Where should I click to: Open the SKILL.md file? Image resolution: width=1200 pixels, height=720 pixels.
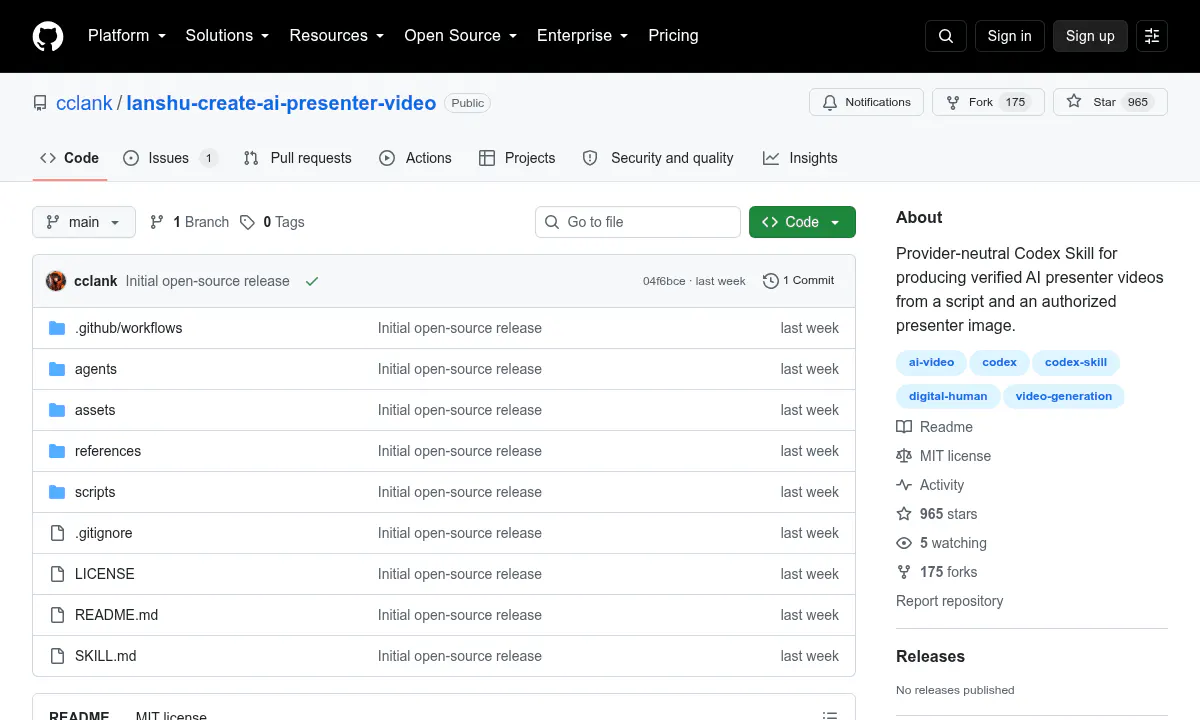(106, 656)
